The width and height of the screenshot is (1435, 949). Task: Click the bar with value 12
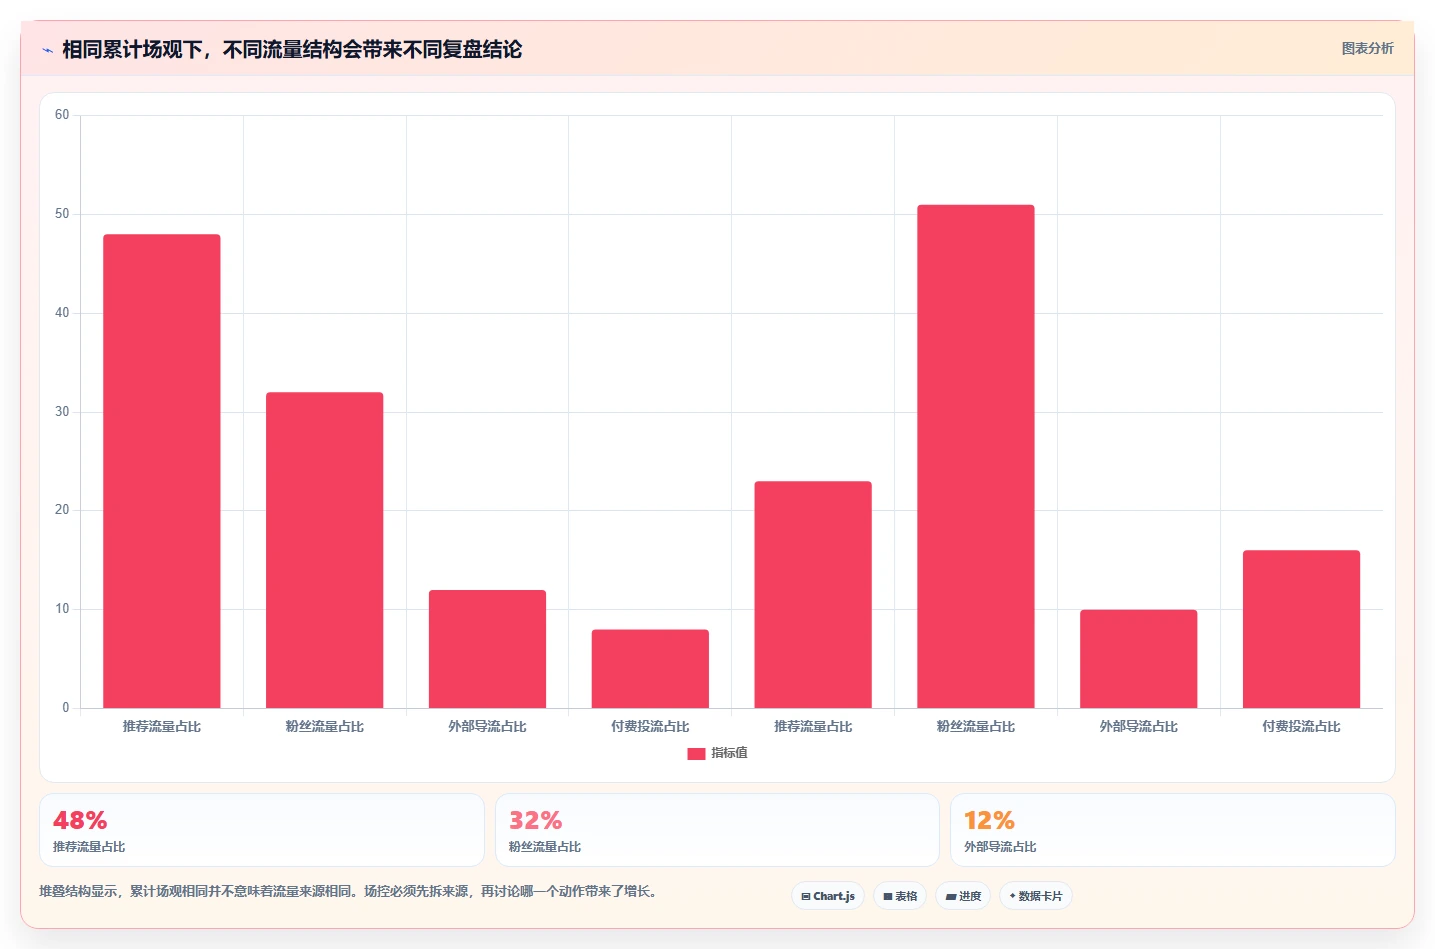(487, 649)
